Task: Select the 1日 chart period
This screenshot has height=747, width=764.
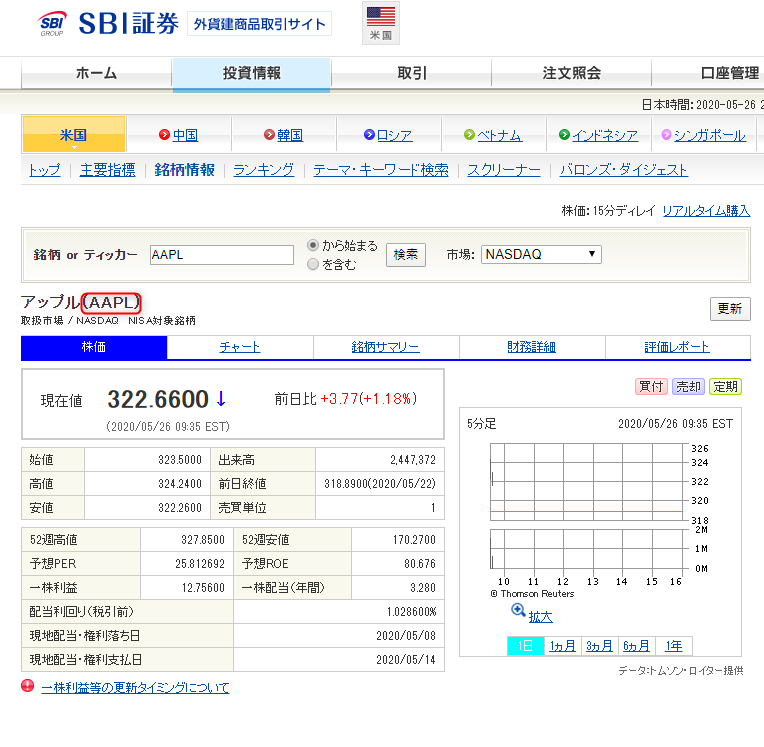Action: pos(525,646)
